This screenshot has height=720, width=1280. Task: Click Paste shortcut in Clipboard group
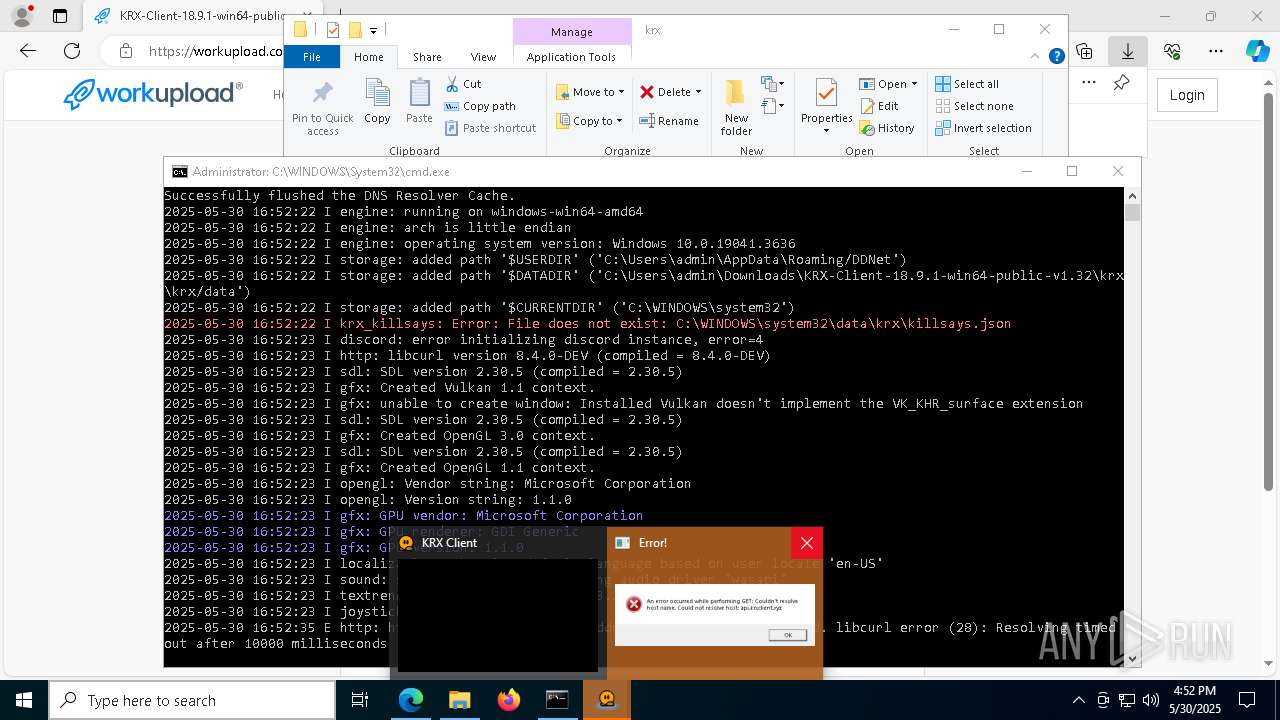tap(490, 128)
